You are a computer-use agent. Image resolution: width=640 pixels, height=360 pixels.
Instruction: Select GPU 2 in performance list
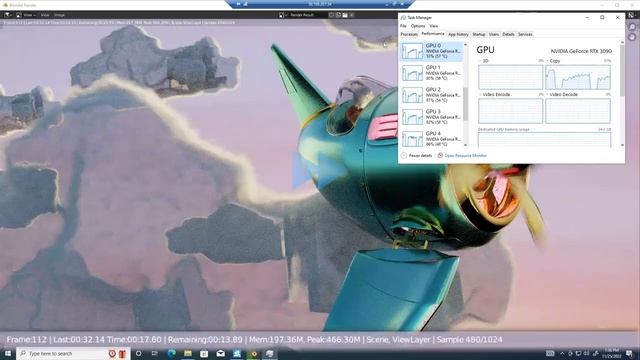[x=431, y=95]
